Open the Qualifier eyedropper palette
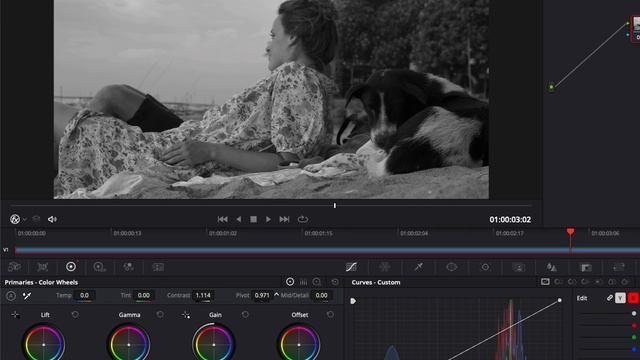The width and height of the screenshot is (640, 360). tap(418, 267)
